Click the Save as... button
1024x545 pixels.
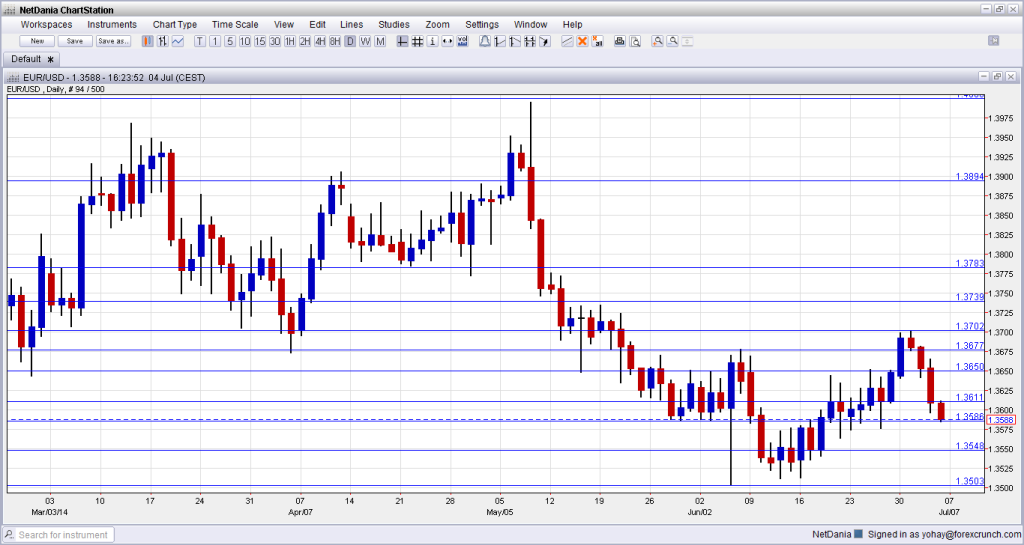[x=113, y=41]
